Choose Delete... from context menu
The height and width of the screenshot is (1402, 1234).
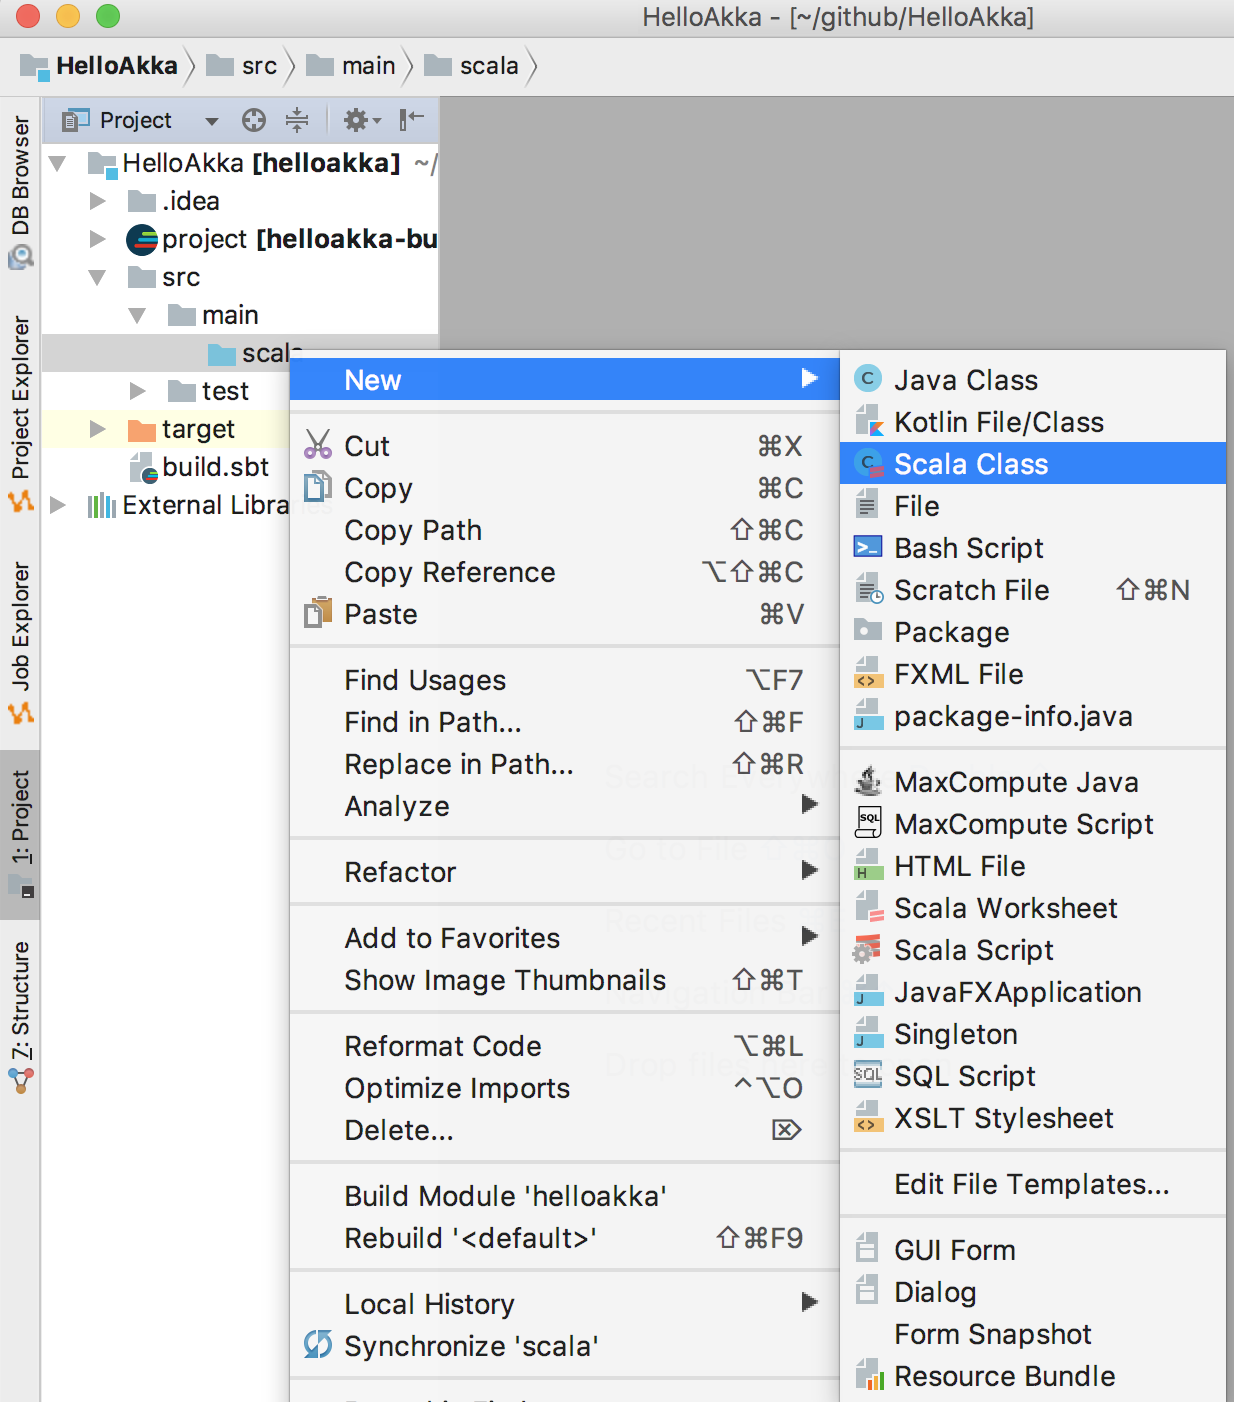(564, 1129)
